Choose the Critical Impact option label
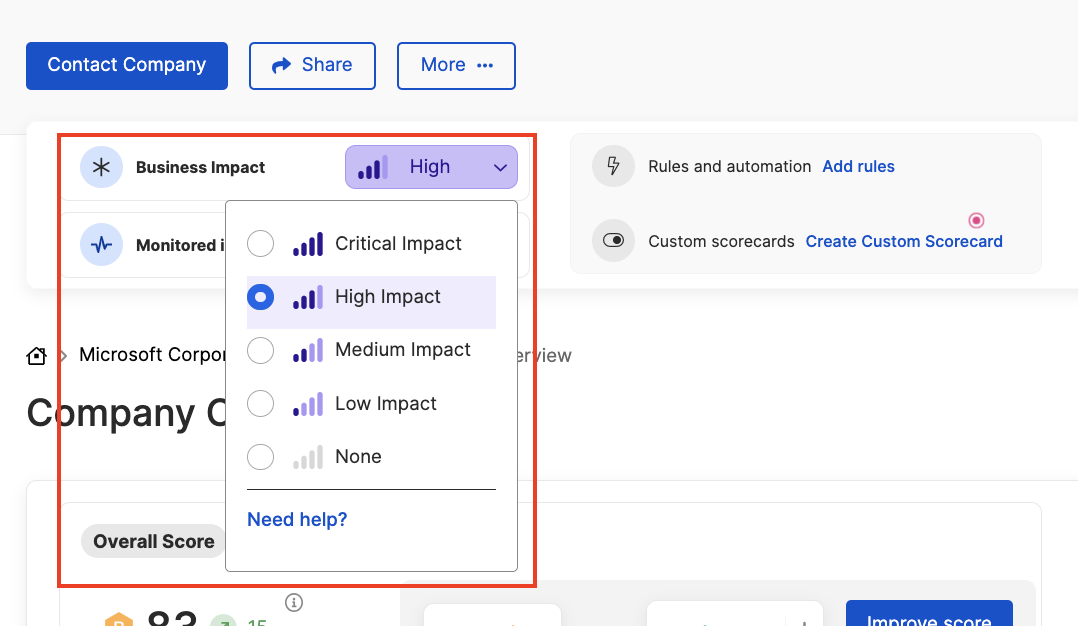The width and height of the screenshot is (1078, 626). click(x=398, y=243)
